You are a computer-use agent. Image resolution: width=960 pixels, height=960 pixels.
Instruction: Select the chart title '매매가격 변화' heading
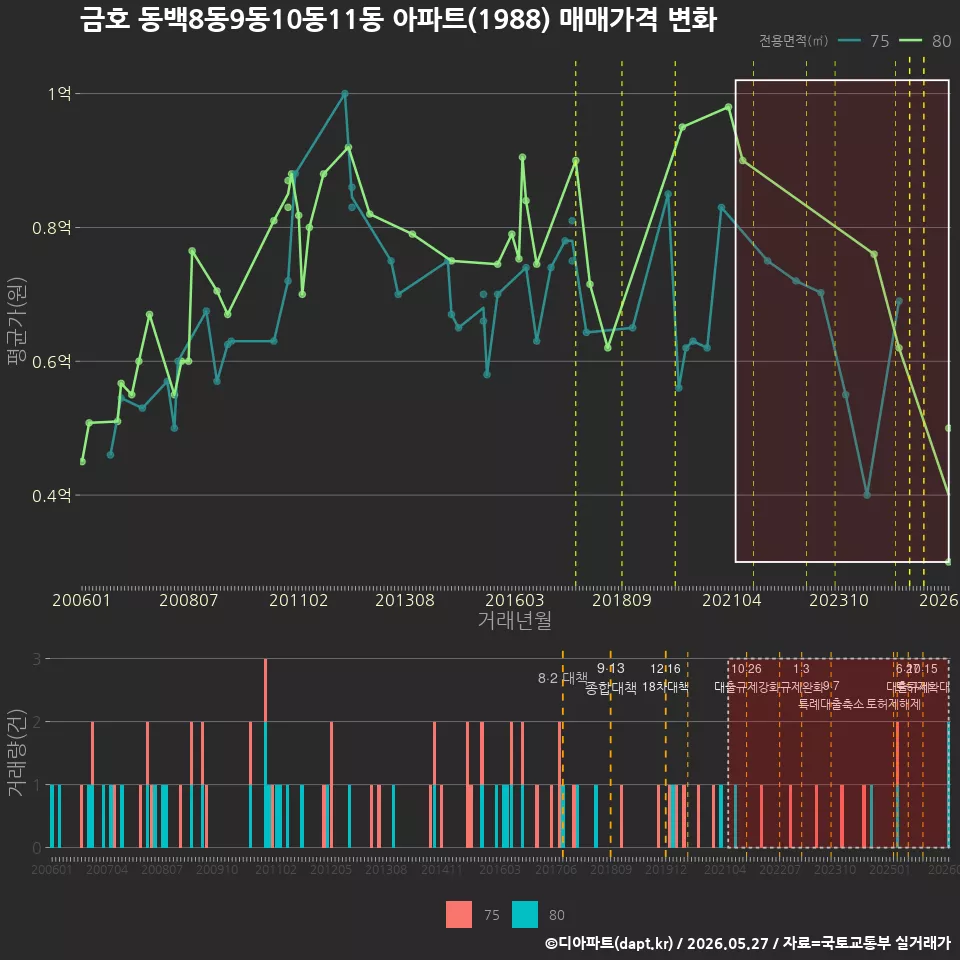point(637,20)
